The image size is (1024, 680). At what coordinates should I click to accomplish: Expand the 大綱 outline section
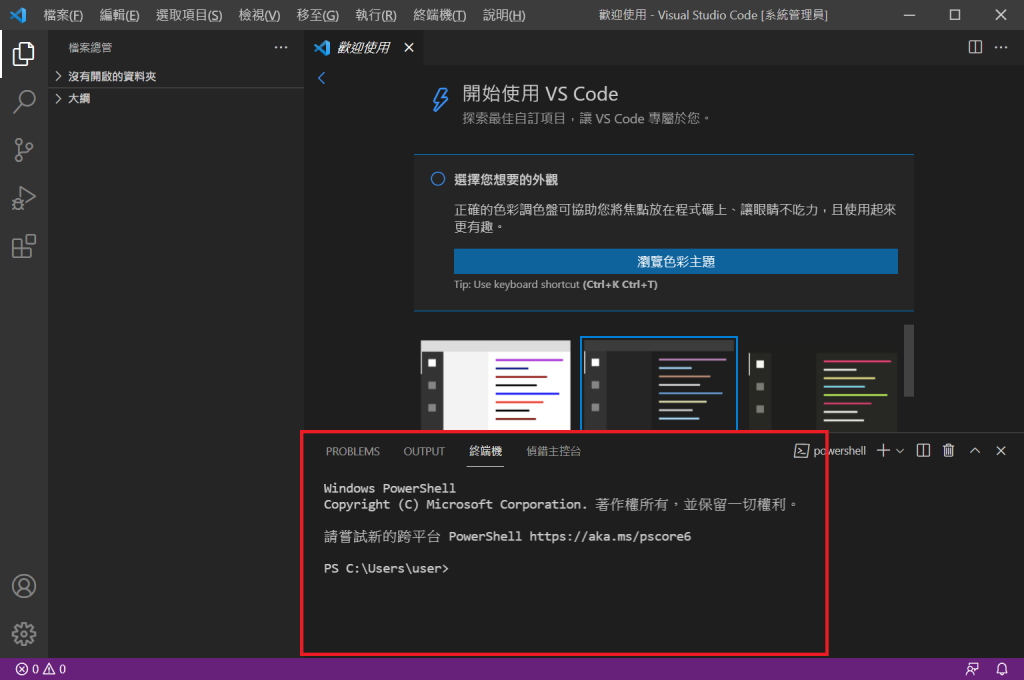(176, 99)
